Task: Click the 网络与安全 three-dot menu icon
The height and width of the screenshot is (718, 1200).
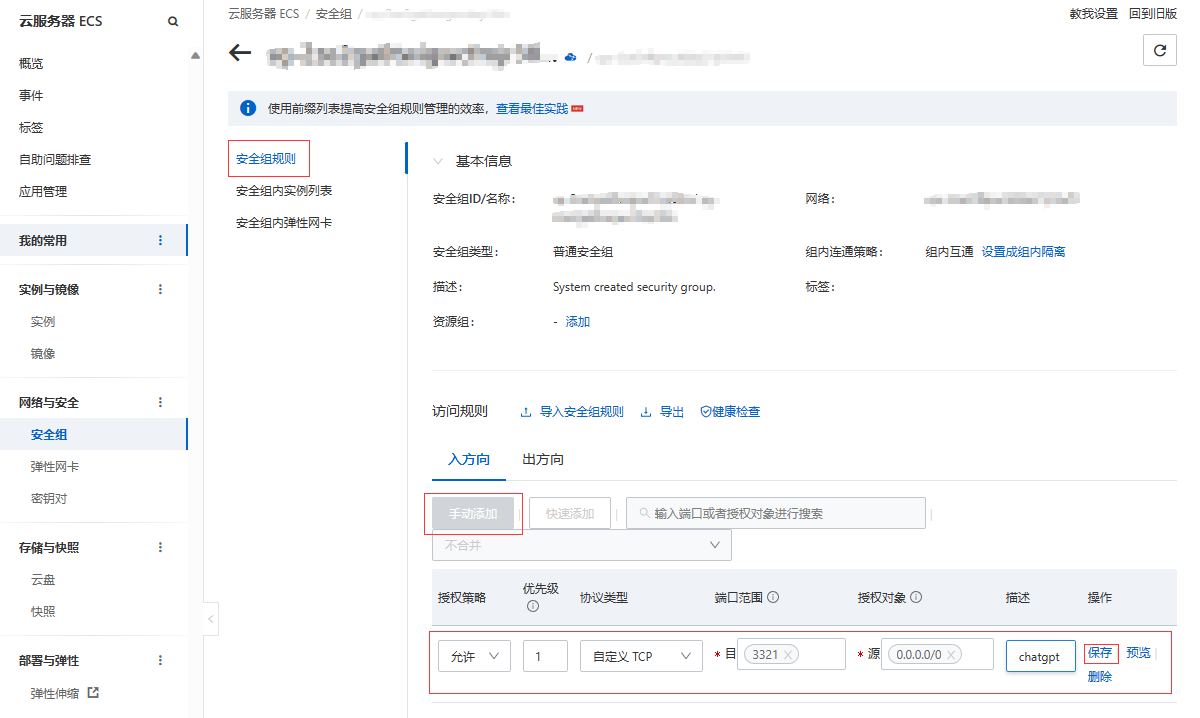Action: [160, 402]
